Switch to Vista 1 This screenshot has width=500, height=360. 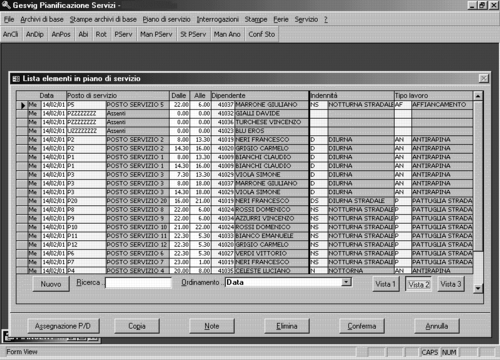(x=385, y=284)
